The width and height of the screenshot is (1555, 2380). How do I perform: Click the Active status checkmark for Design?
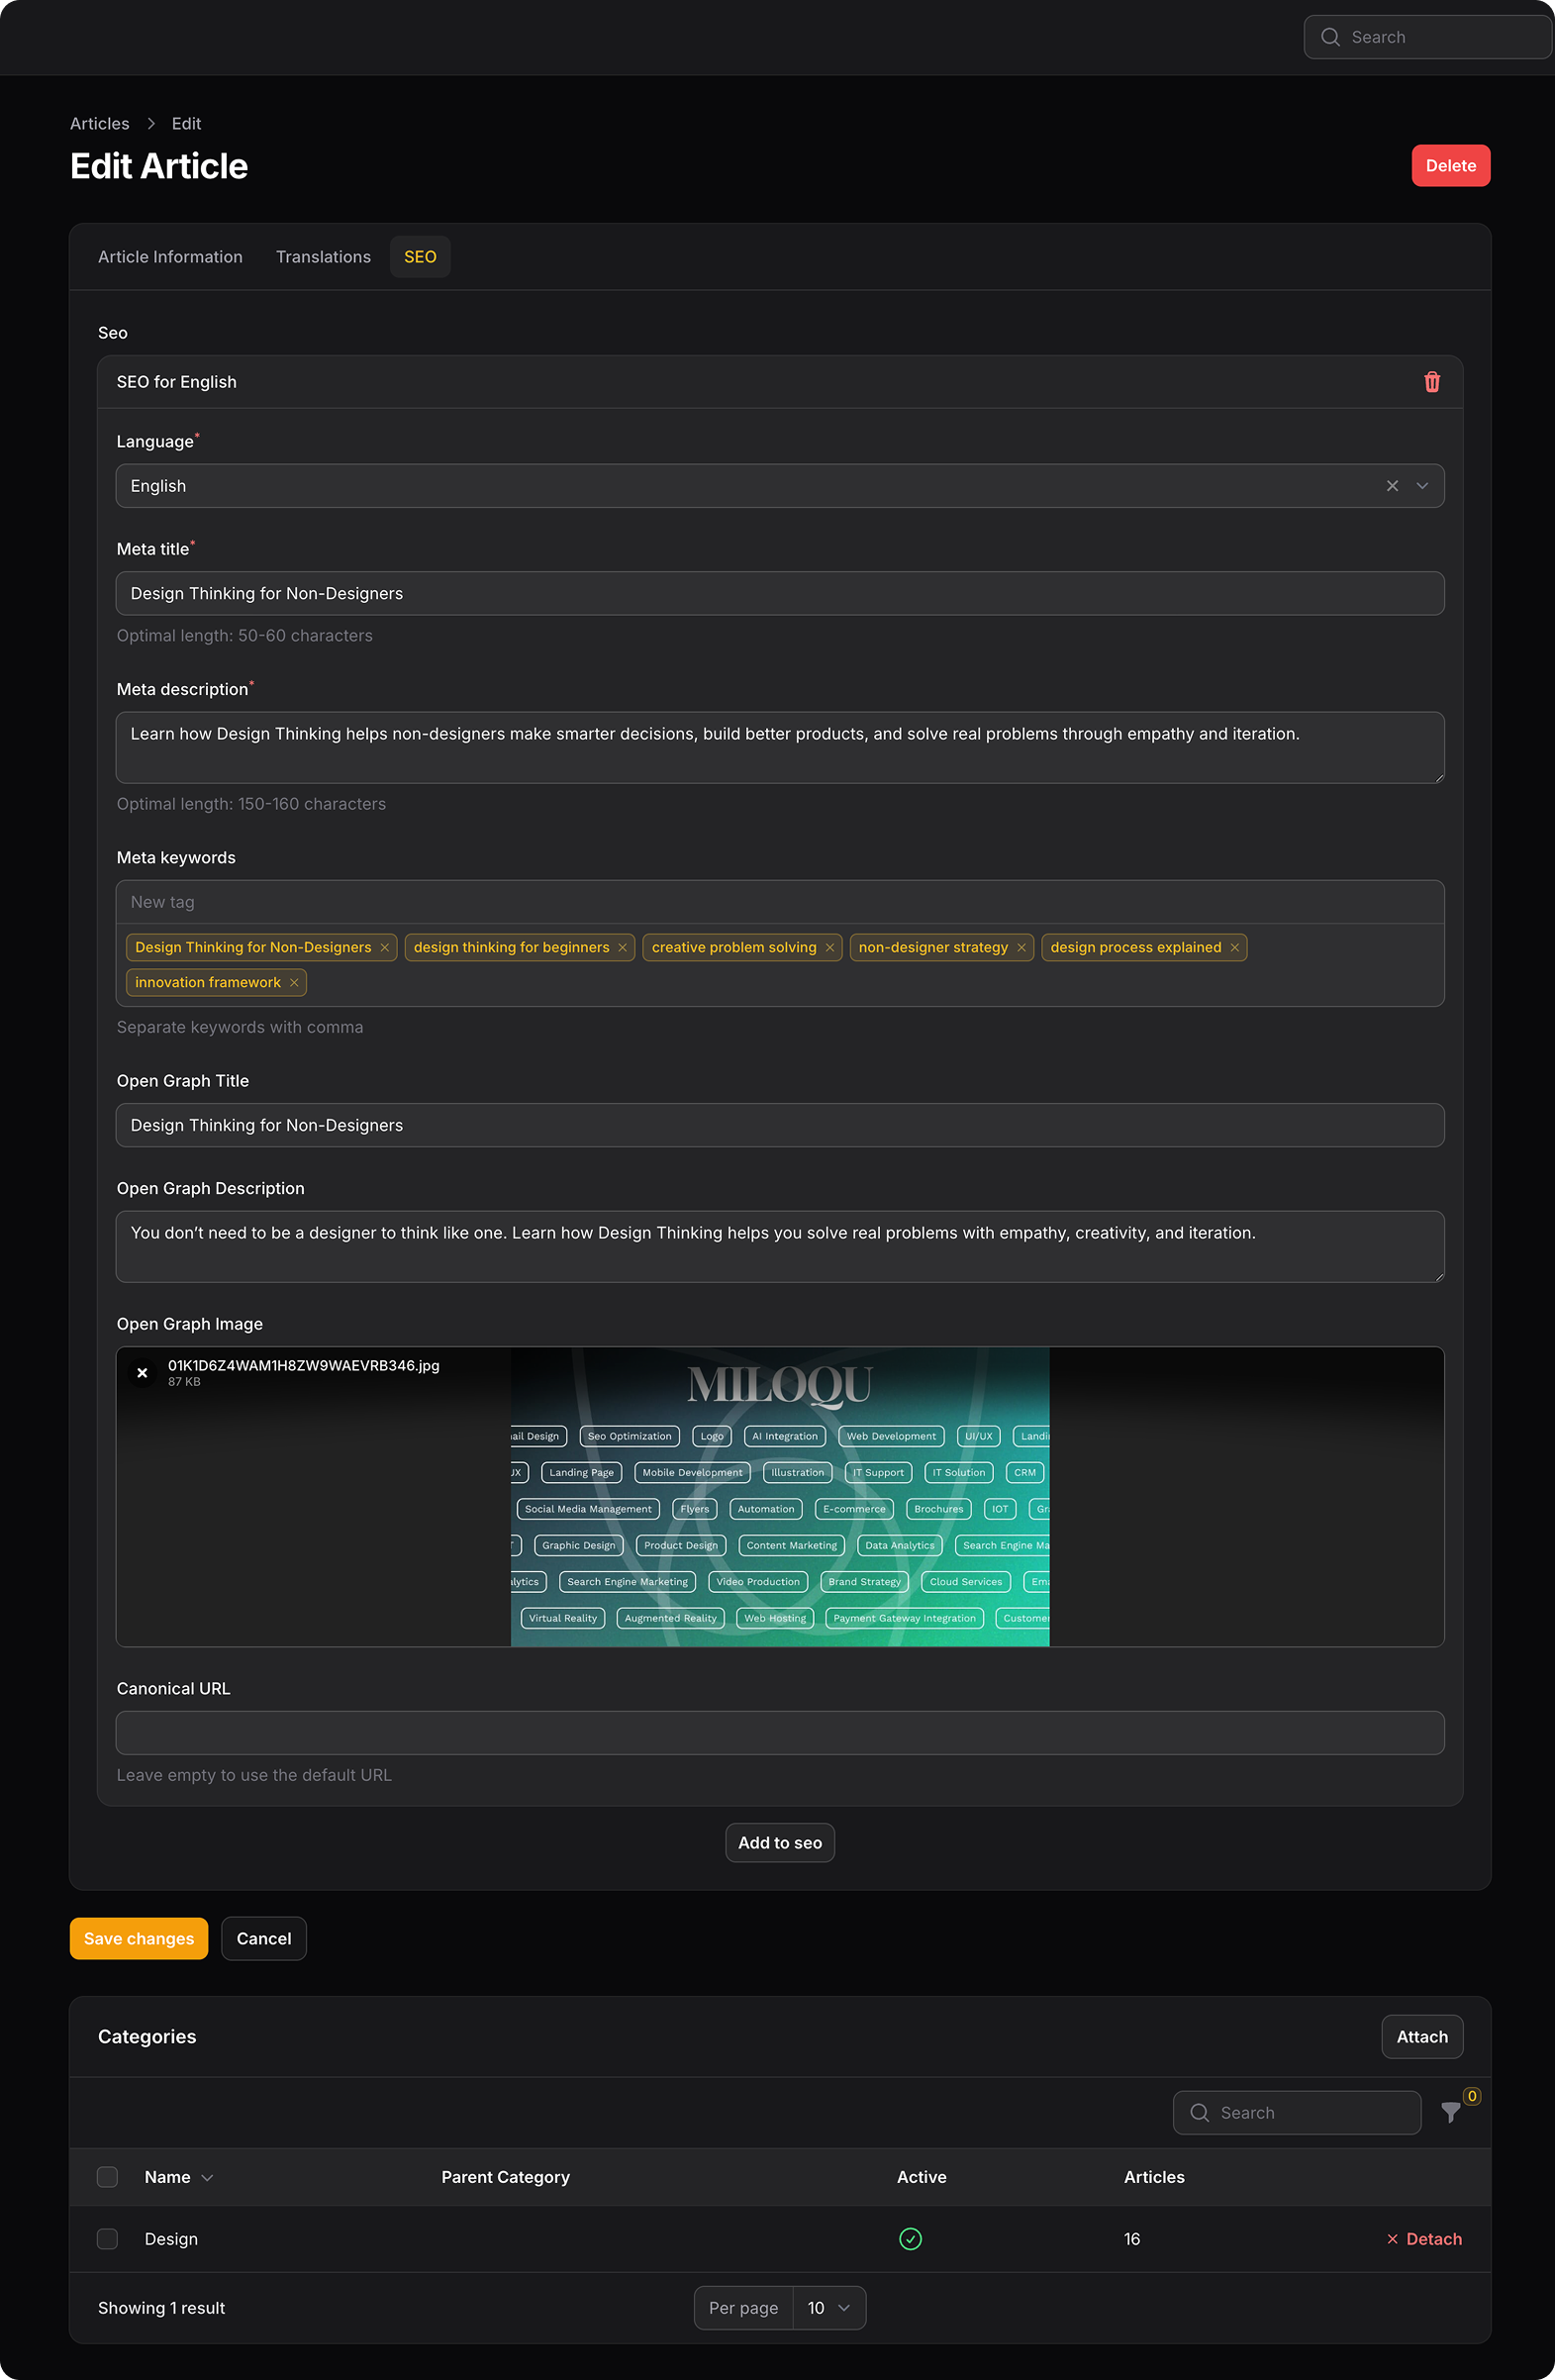(x=910, y=2239)
